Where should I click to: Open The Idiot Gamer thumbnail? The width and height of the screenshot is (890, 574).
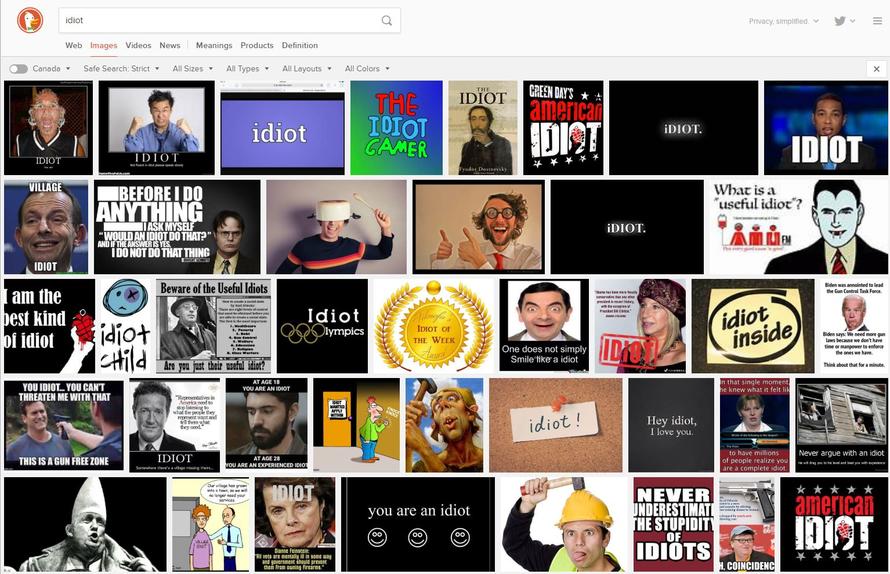[396, 128]
